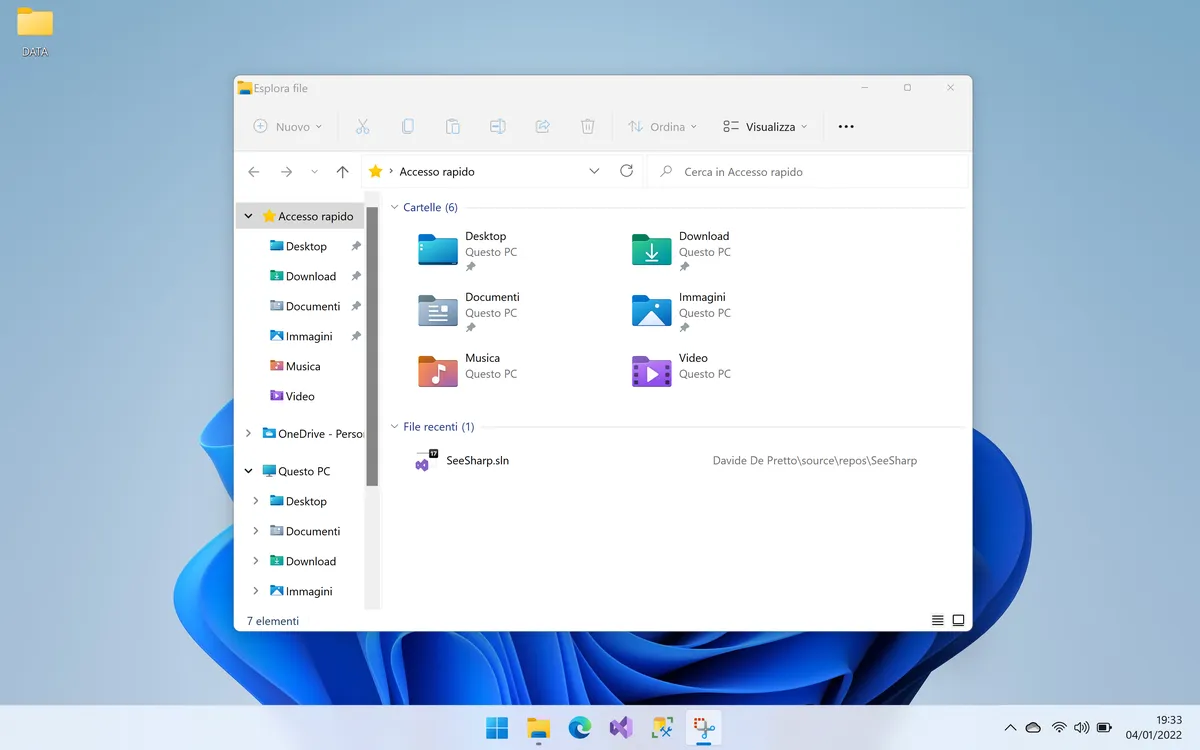Click the OneDrive cloud tray icon
Image resolution: width=1200 pixels, height=750 pixels.
point(1034,727)
